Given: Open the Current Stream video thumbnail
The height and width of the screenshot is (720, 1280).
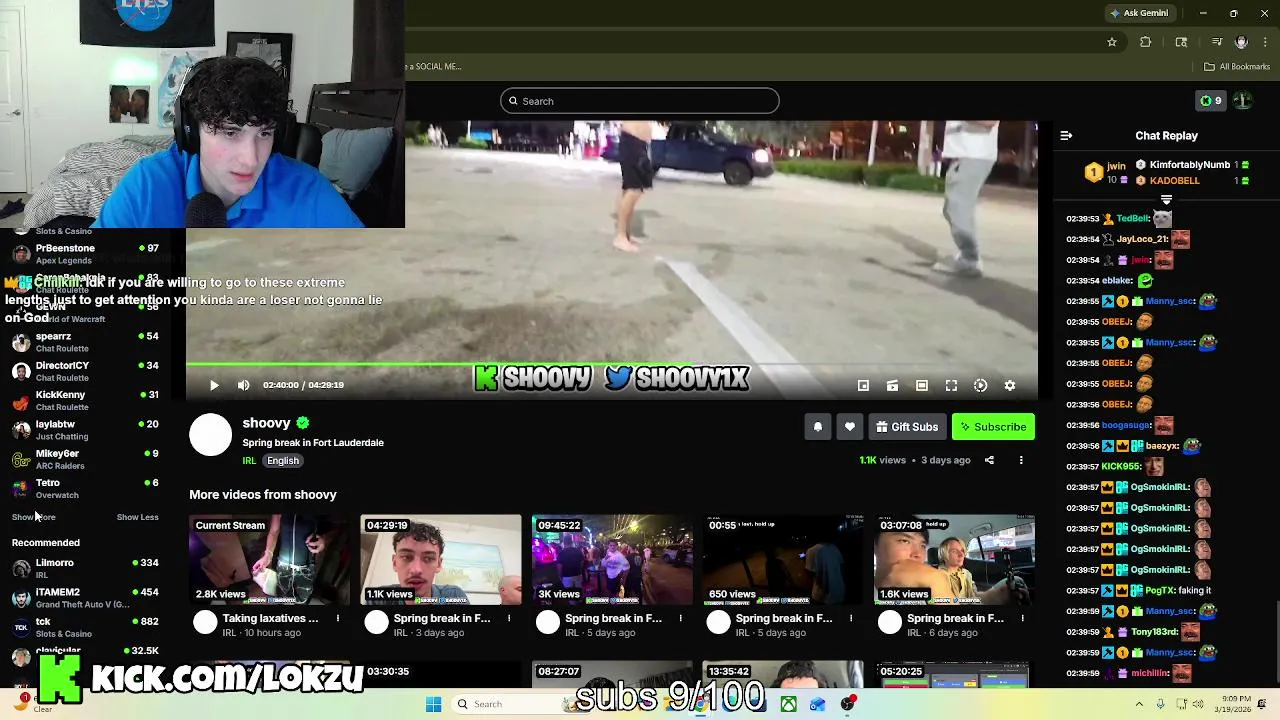Looking at the screenshot, I should pyautogui.click(x=270, y=560).
